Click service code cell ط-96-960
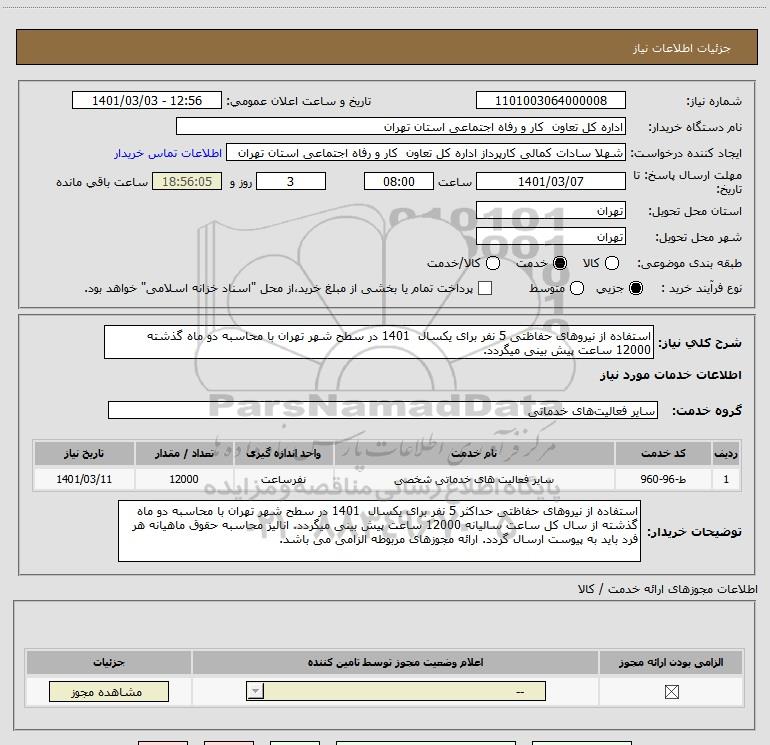The height and width of the screenshot is (745, 770). pyautogui.click(x=663, y=479)
